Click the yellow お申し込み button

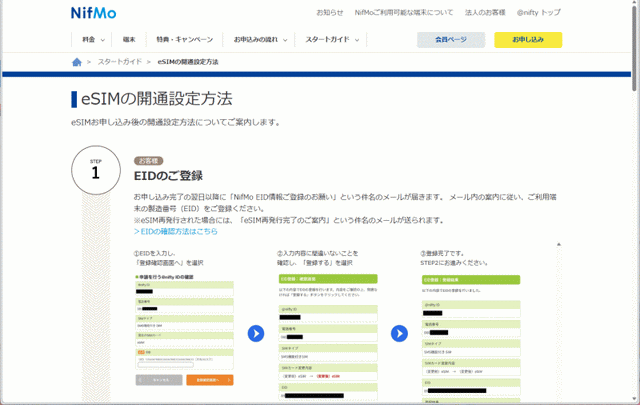coord(528,40)
